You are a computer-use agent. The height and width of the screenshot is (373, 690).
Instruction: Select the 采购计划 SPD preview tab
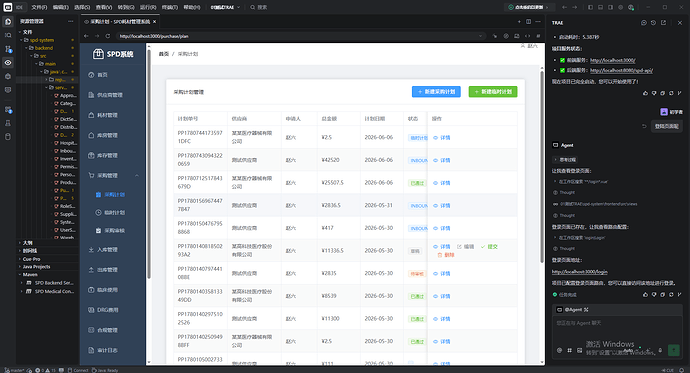click(120, 21)
